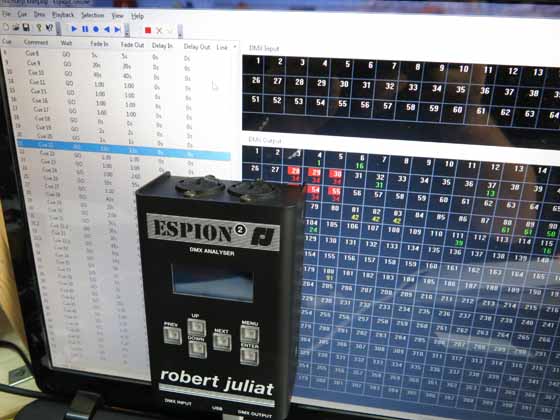Open the Cue menu

(22, 14)
